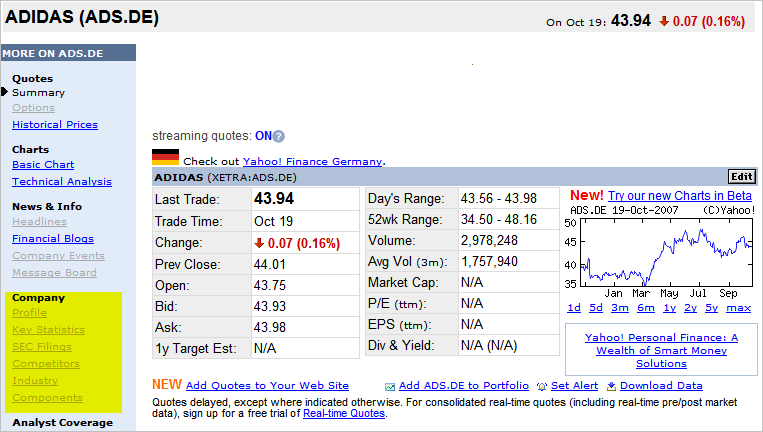Click the Download Data icon
The image size is (763, 432).
tap(611, 386)
